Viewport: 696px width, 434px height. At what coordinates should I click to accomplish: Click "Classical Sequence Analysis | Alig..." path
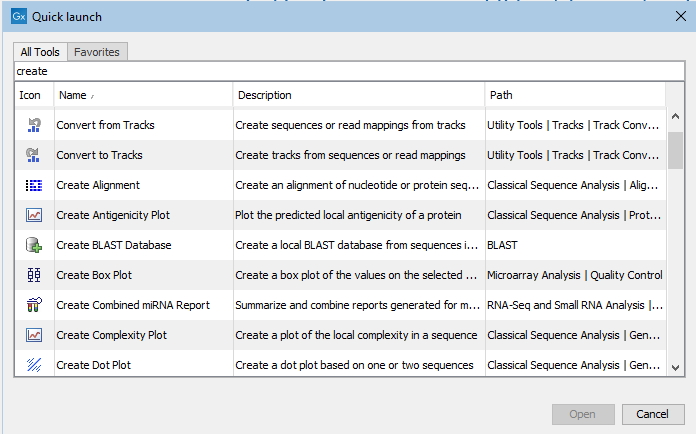point(573,185)
